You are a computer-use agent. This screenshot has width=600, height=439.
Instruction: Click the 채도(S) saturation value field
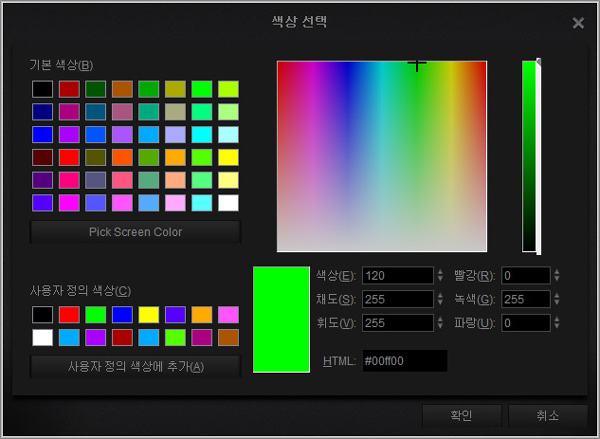coord(398,299)
